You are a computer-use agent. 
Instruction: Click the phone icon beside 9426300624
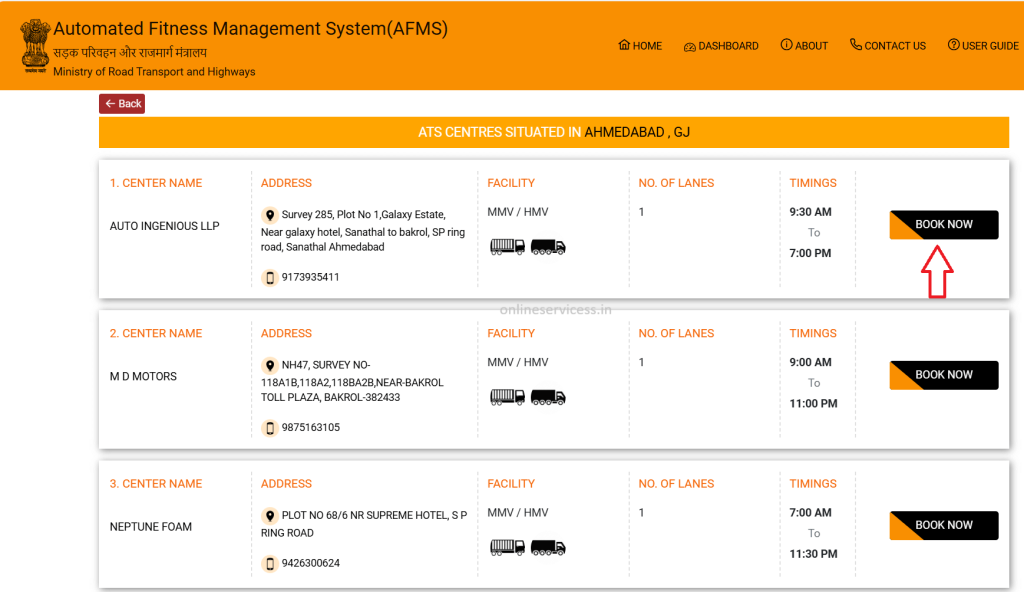pyautogui.click(x=269, y=563)
